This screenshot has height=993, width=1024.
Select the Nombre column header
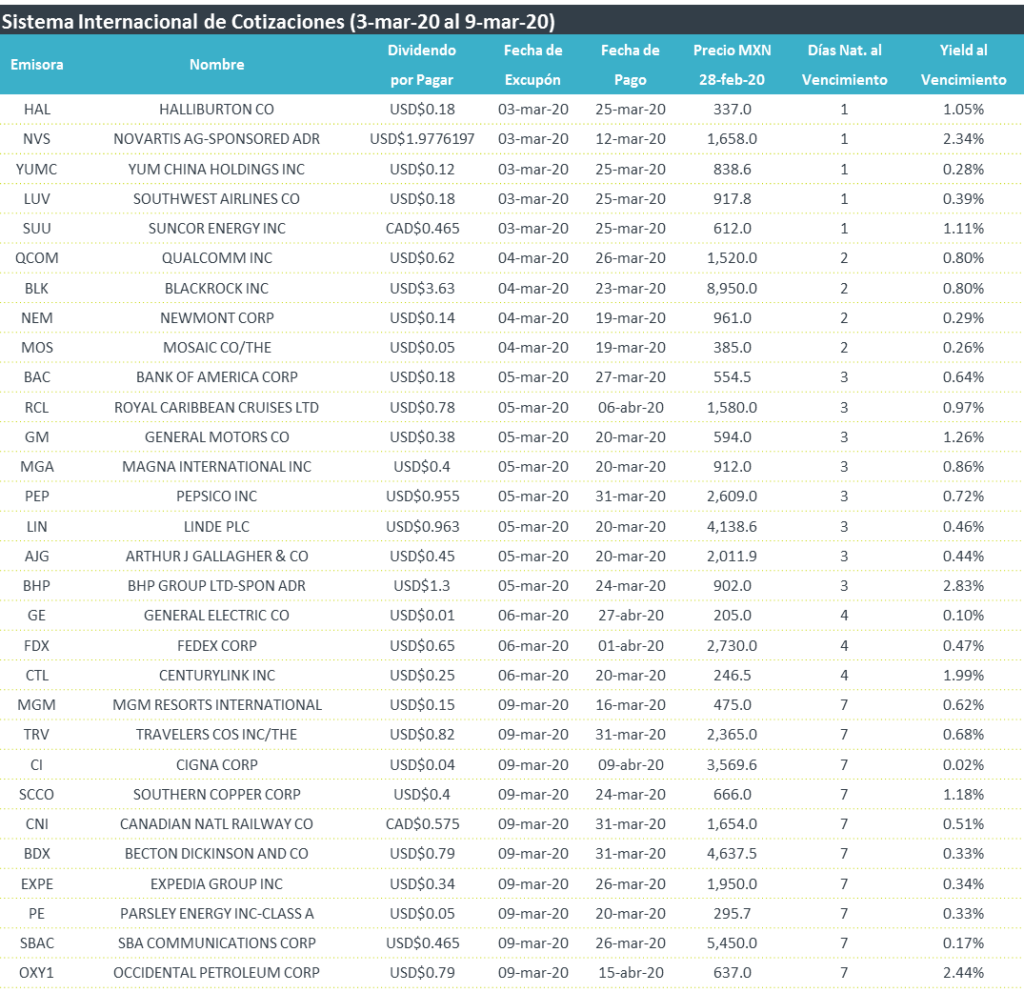pos(217,65)
